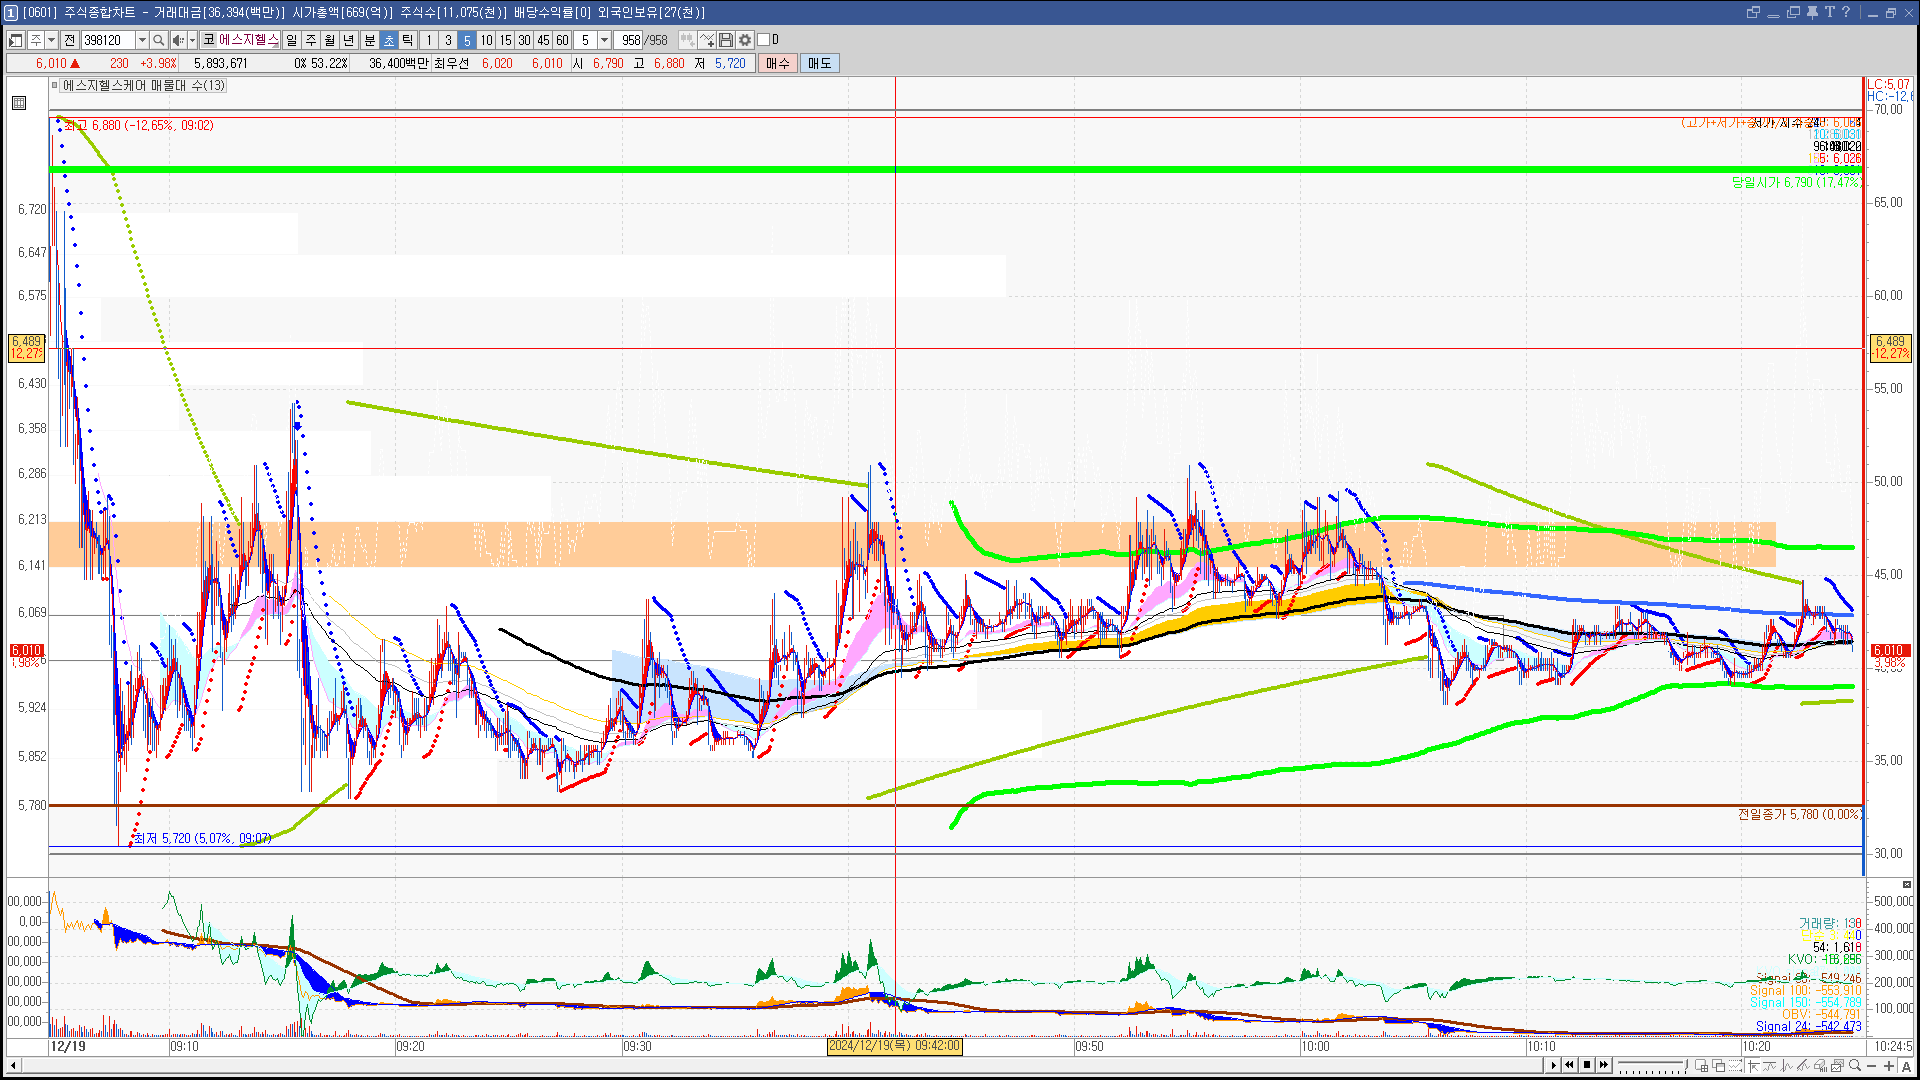Image resolution: width=1920 pixels, height=1080 pixels.
Task: Click the 매수 buy button
Action: 778,63
